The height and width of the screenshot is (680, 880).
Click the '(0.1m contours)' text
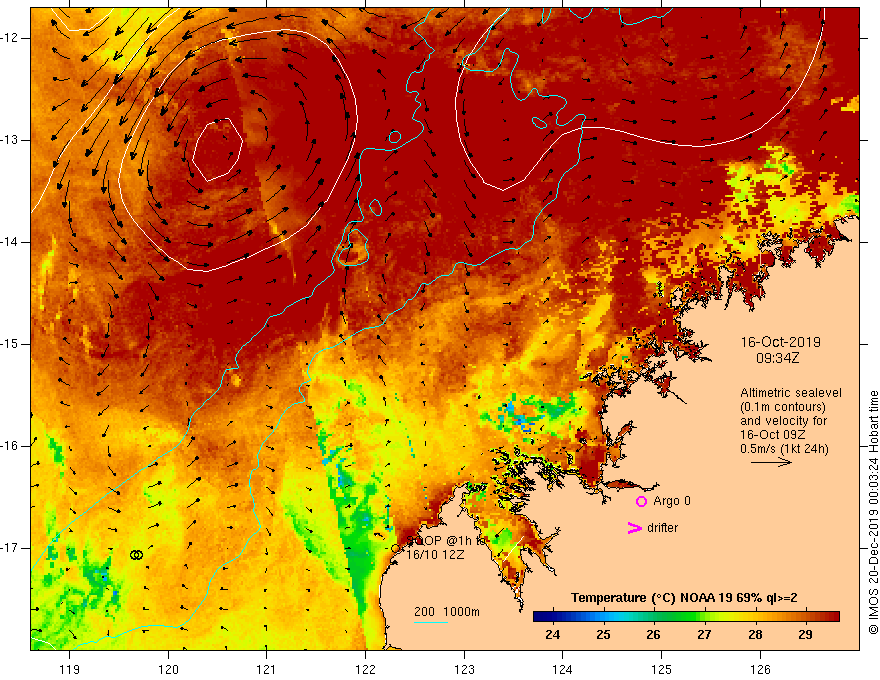782,407
